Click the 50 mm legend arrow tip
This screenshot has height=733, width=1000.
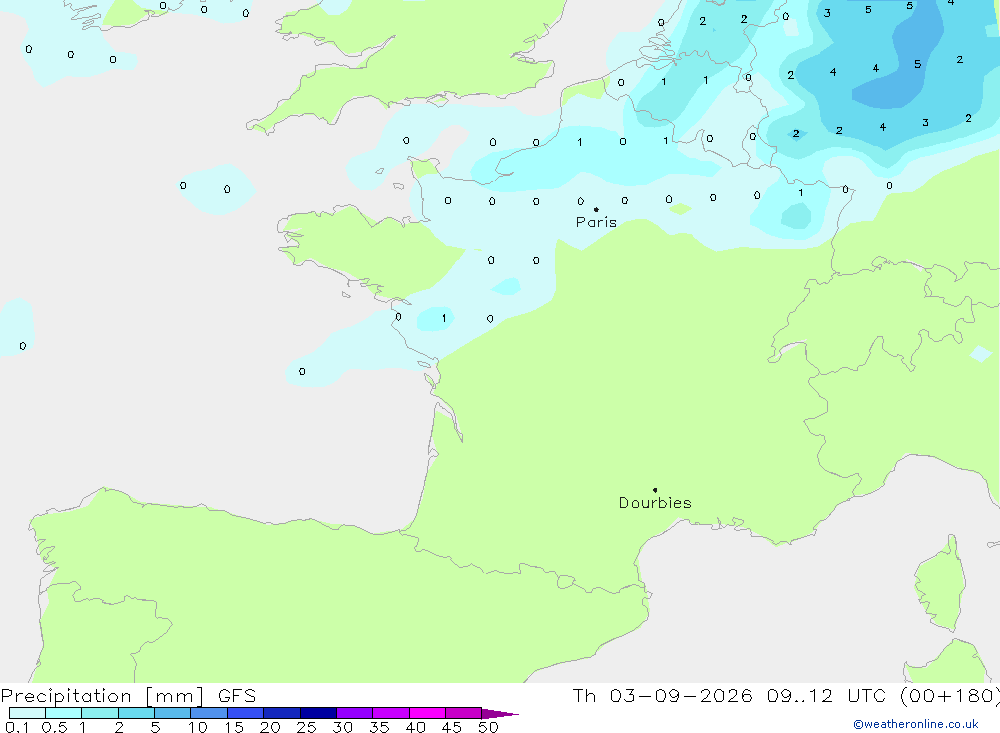coord(500,714)
